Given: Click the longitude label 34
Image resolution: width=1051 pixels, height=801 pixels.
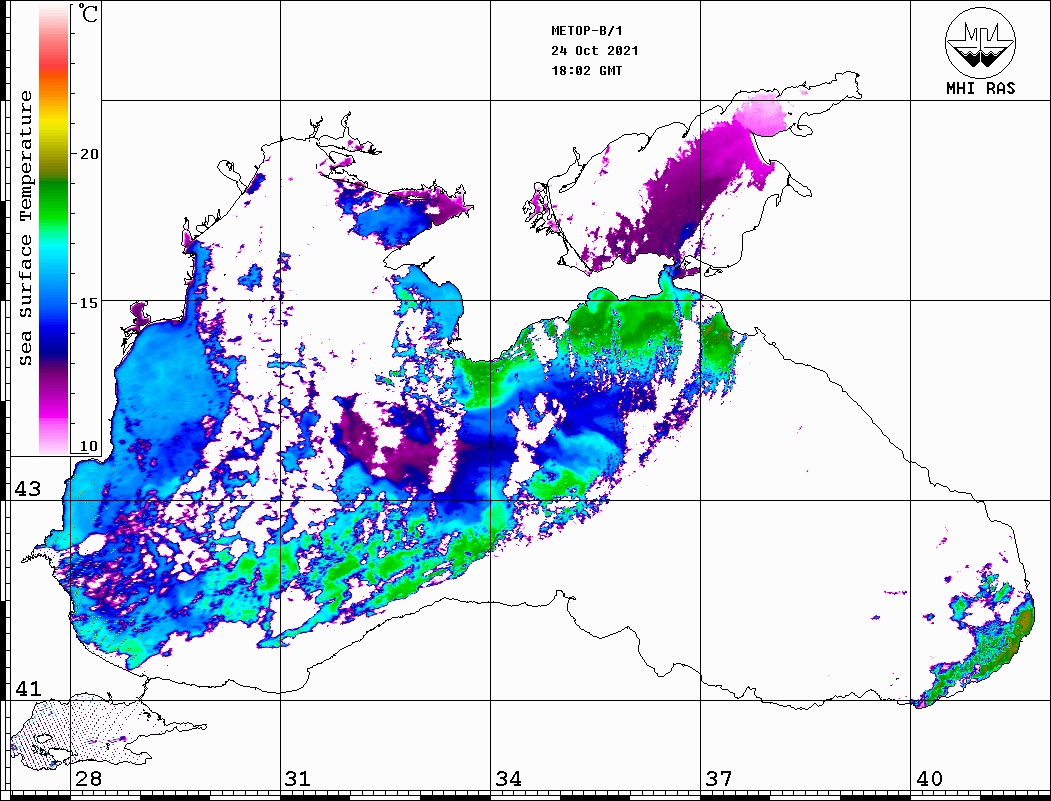Looking at the screenshot, I should click(x=509, y=778).
